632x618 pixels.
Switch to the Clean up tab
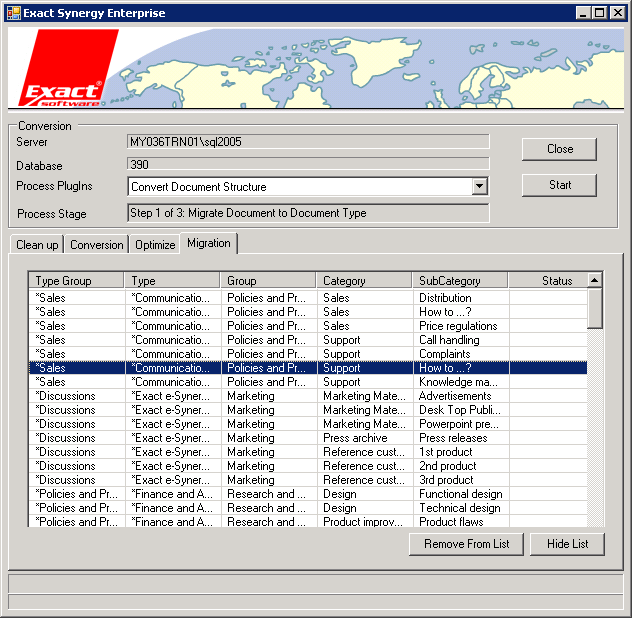coord(37,245)
